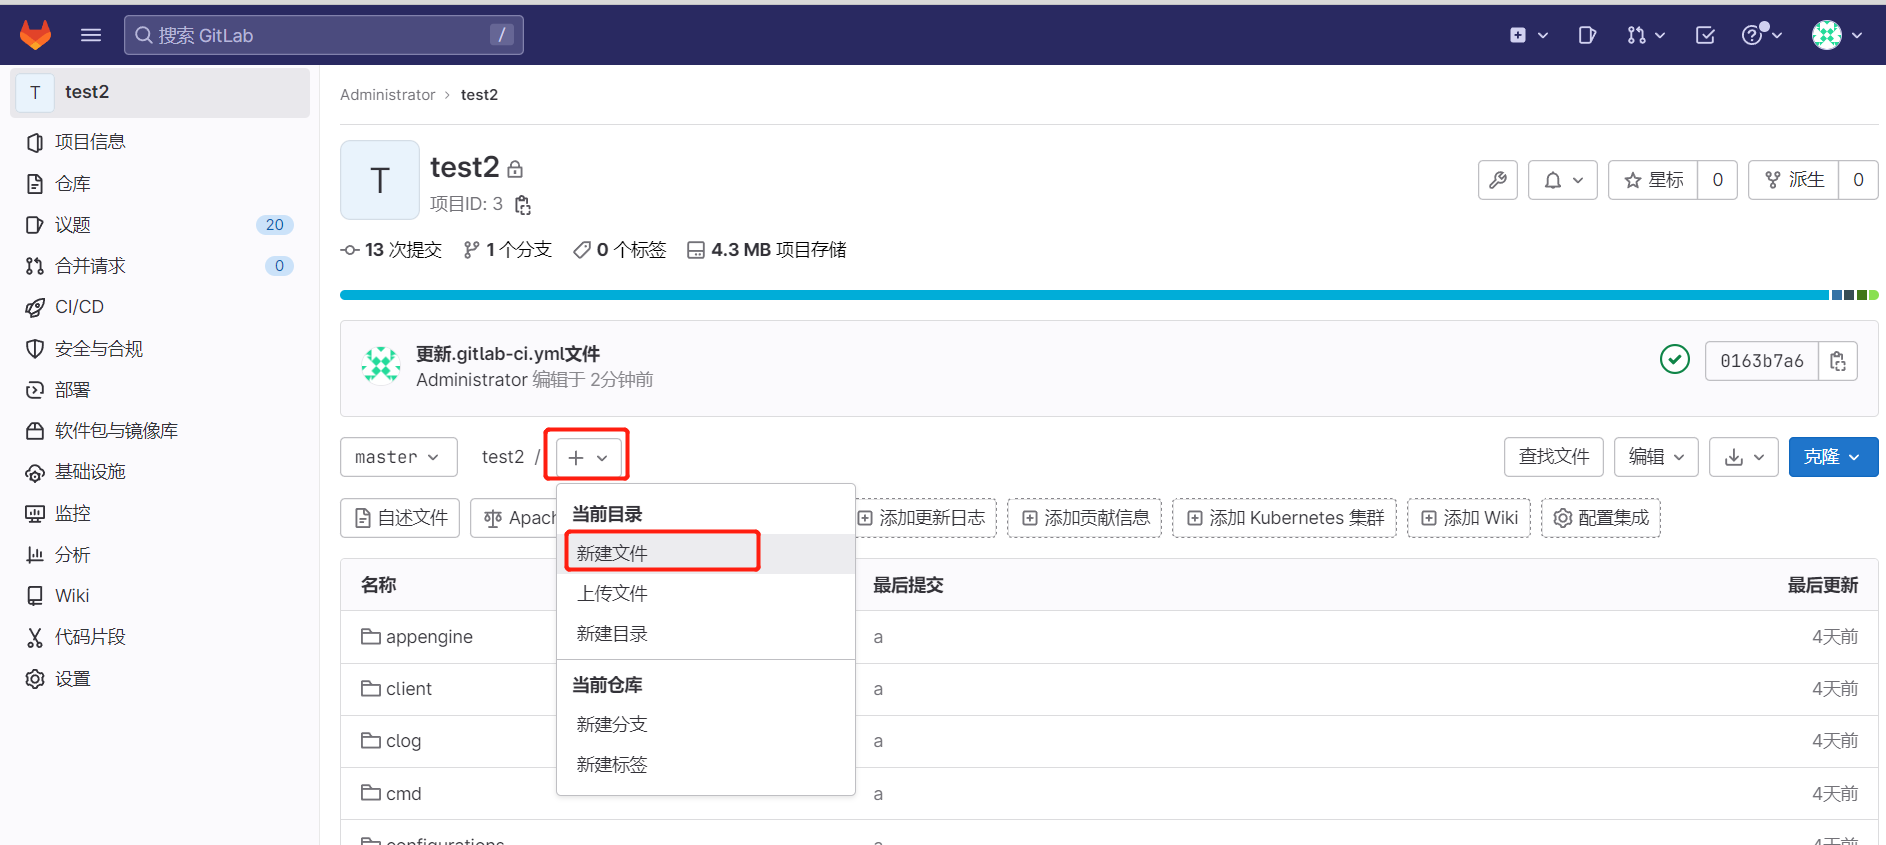
Task: Expand the download source code dropdown
Action: click(1743, 457)
